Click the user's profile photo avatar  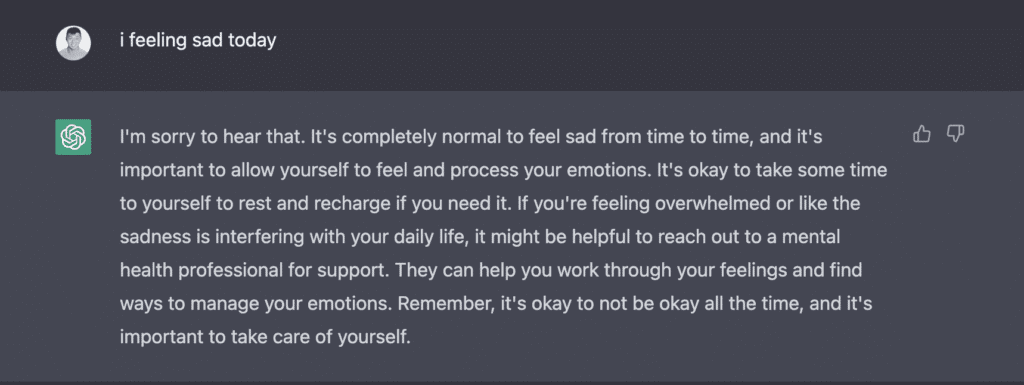click(x=73, y=43)
